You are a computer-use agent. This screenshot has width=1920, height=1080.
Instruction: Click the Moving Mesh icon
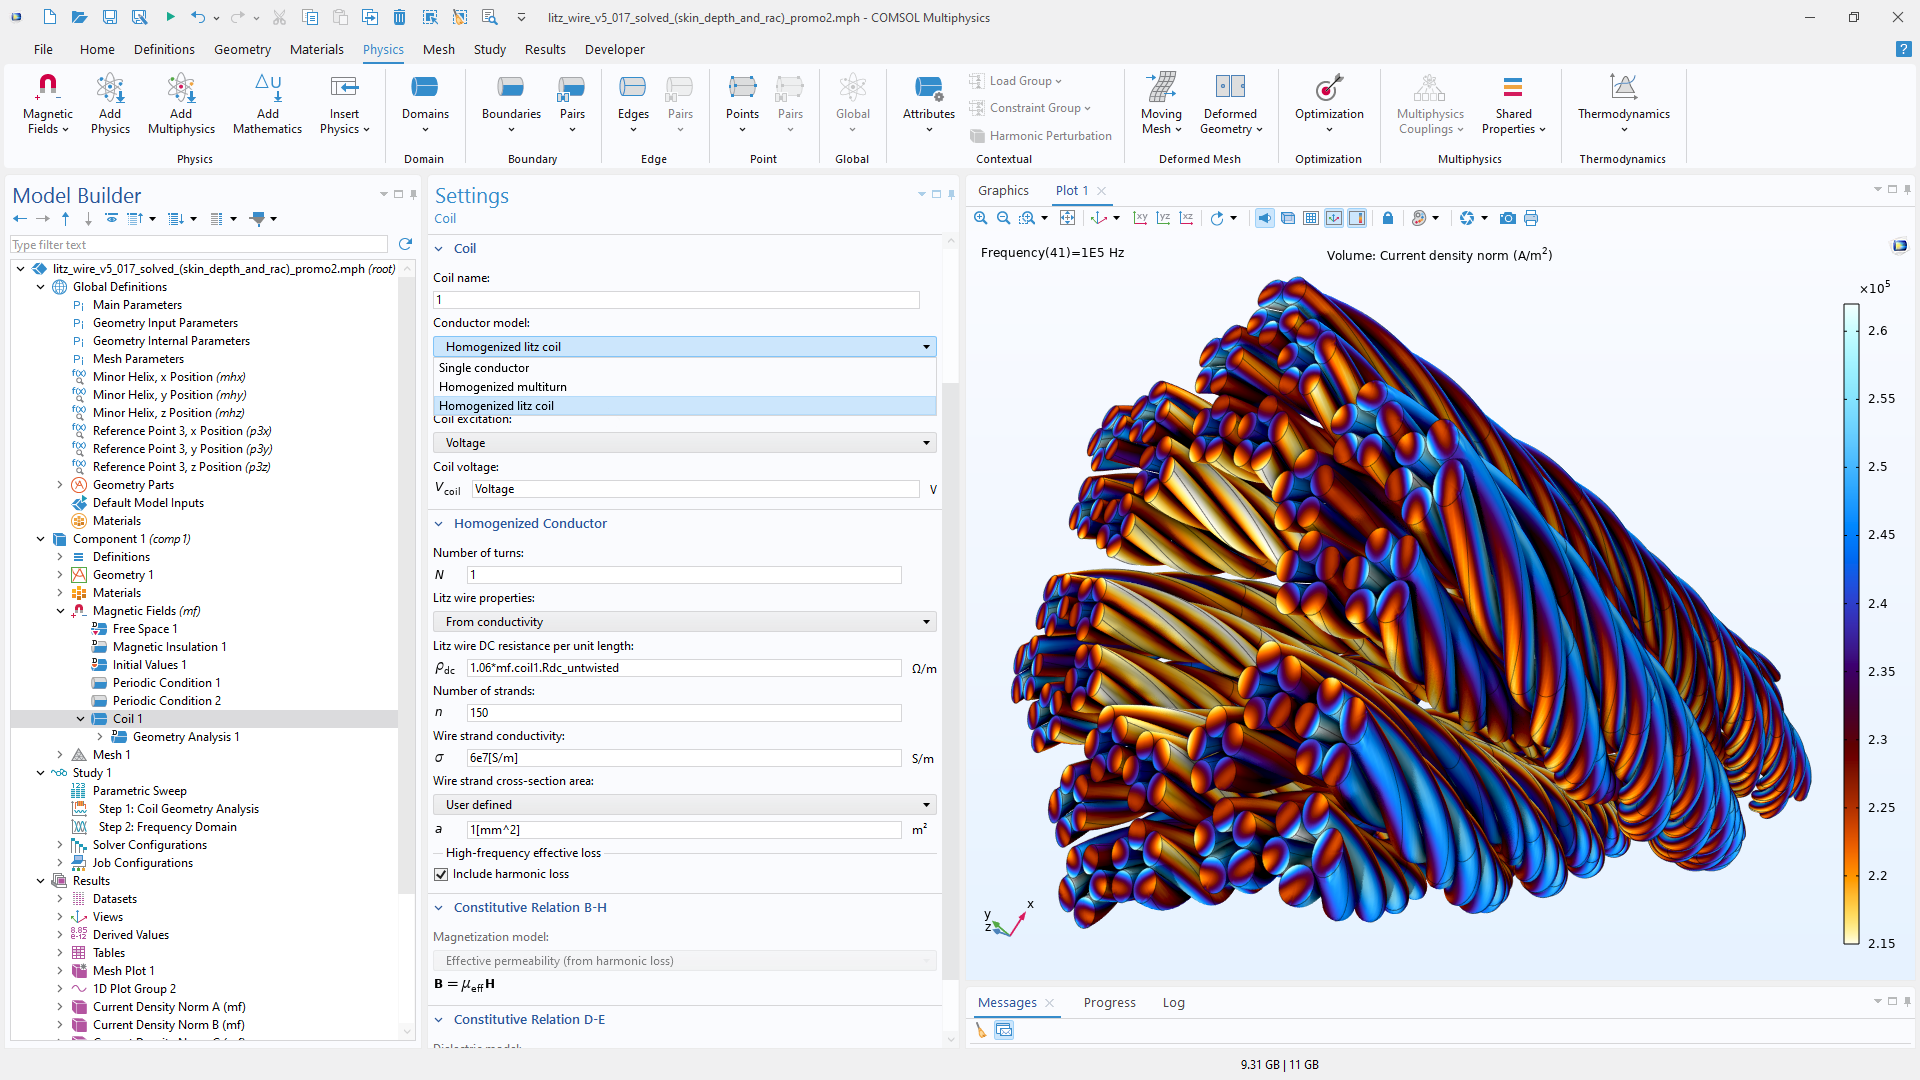(x=1161, y=88)
